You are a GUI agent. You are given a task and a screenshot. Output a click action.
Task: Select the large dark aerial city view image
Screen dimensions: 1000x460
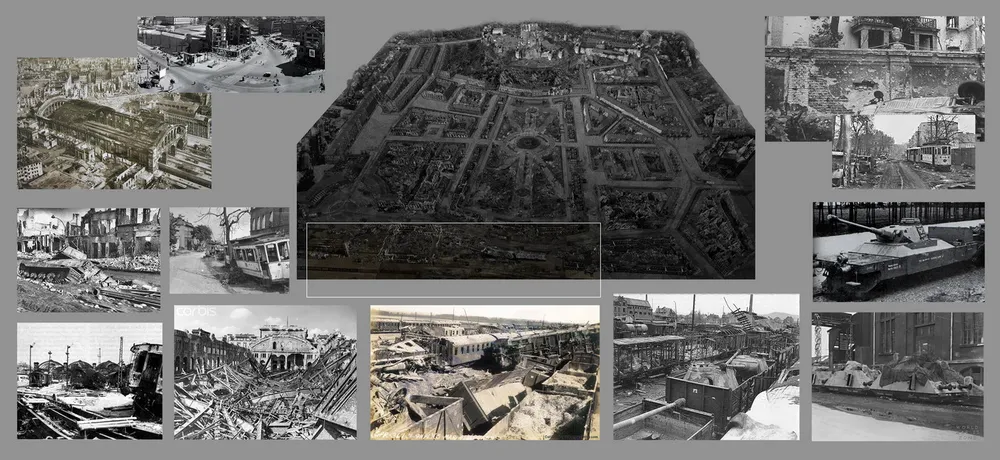click(526, 150)
